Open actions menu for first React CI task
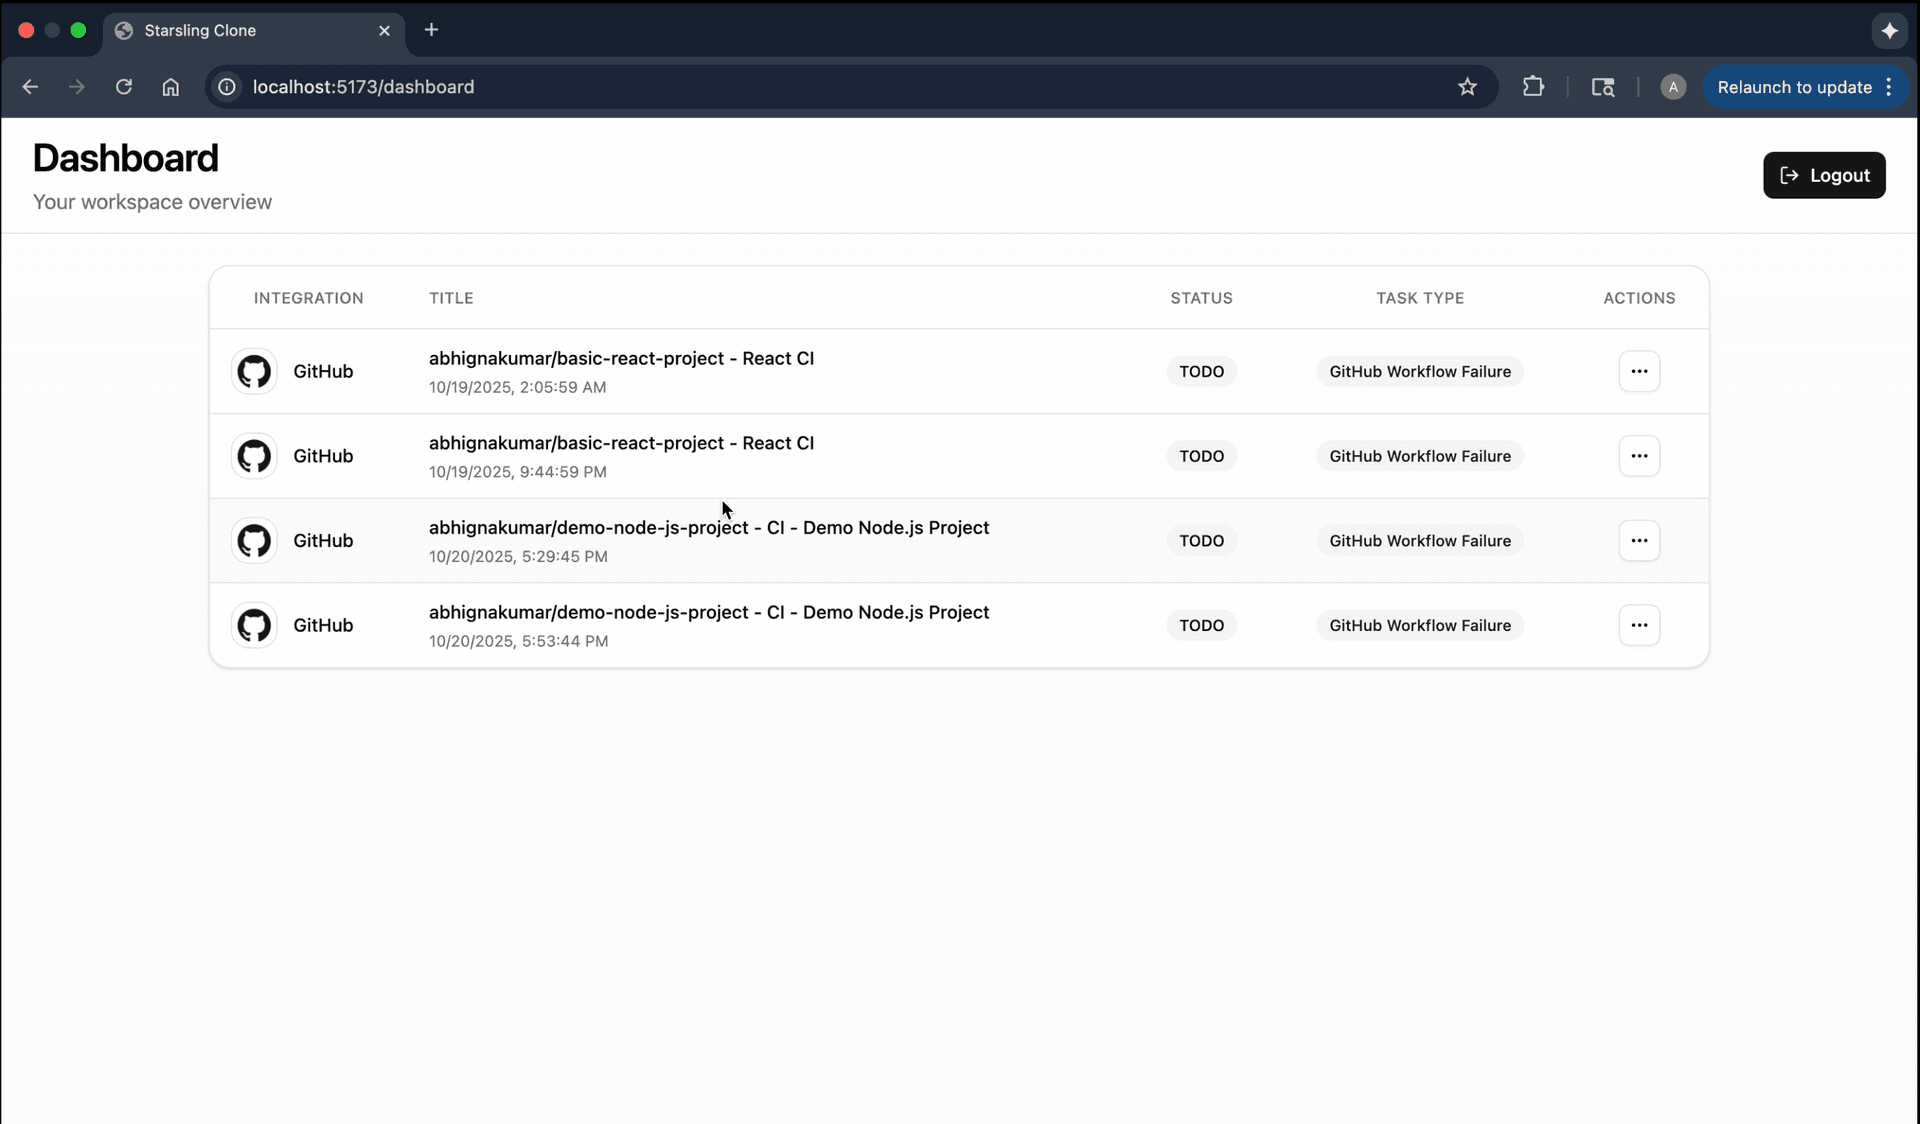 click(1639, 371)
